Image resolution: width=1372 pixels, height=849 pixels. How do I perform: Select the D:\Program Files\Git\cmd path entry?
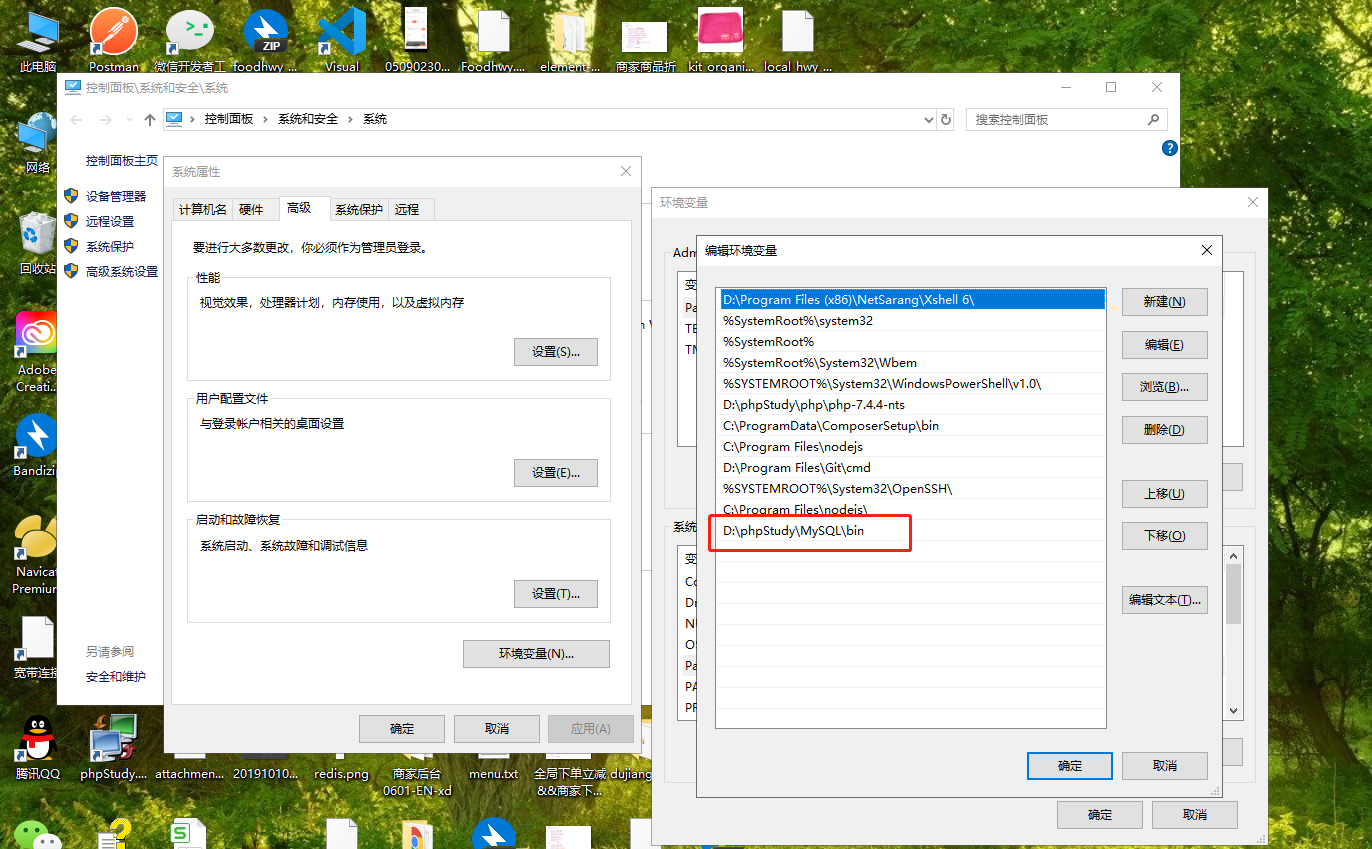[x=912, y=468]
